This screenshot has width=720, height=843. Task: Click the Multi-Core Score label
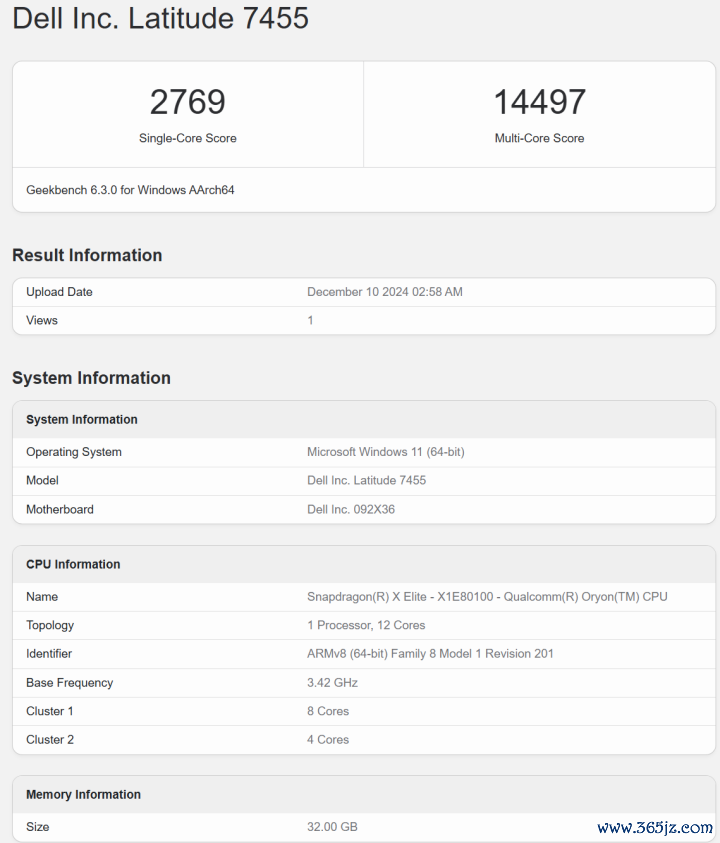539,138
